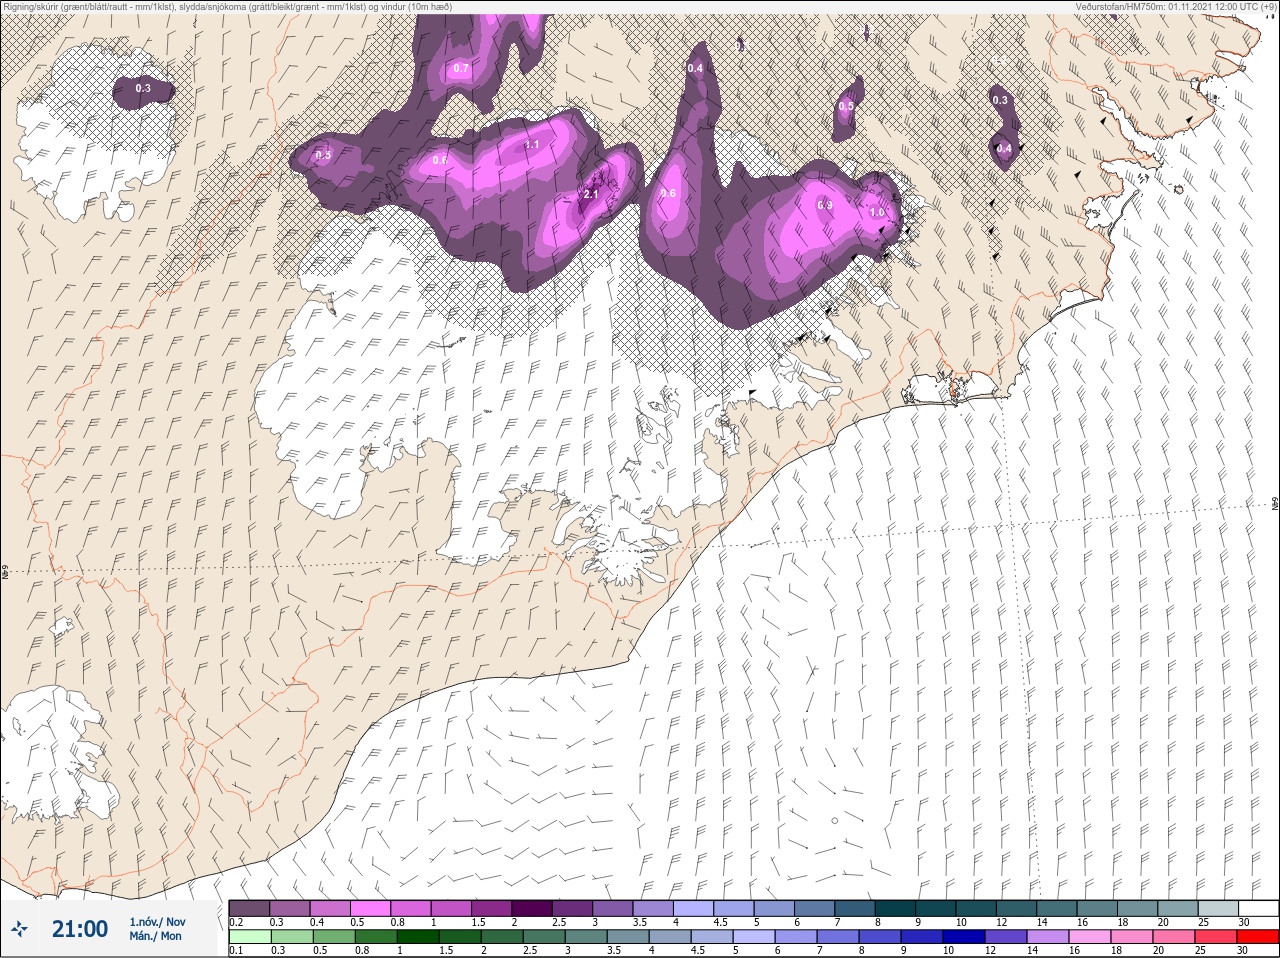
Task: Click the '0.2' label under upper legend row
Action: tap(236, 922)
